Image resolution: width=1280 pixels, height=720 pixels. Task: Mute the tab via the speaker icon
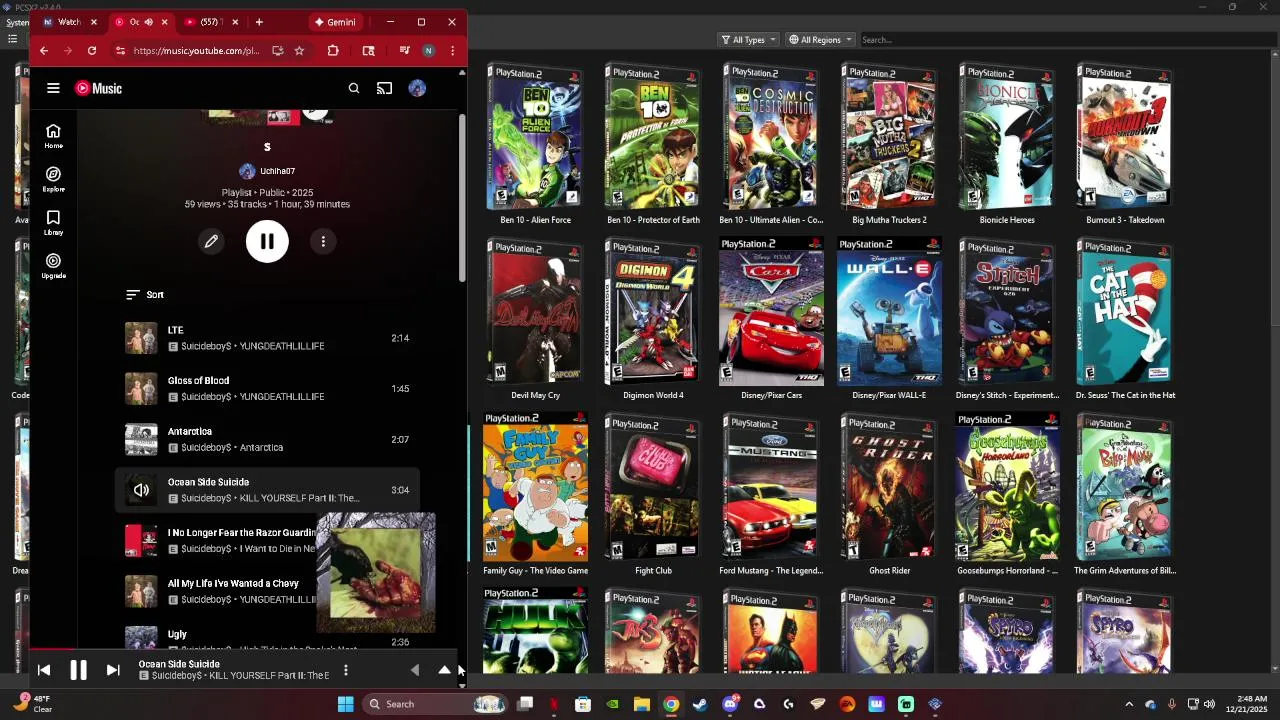point(149,22)
